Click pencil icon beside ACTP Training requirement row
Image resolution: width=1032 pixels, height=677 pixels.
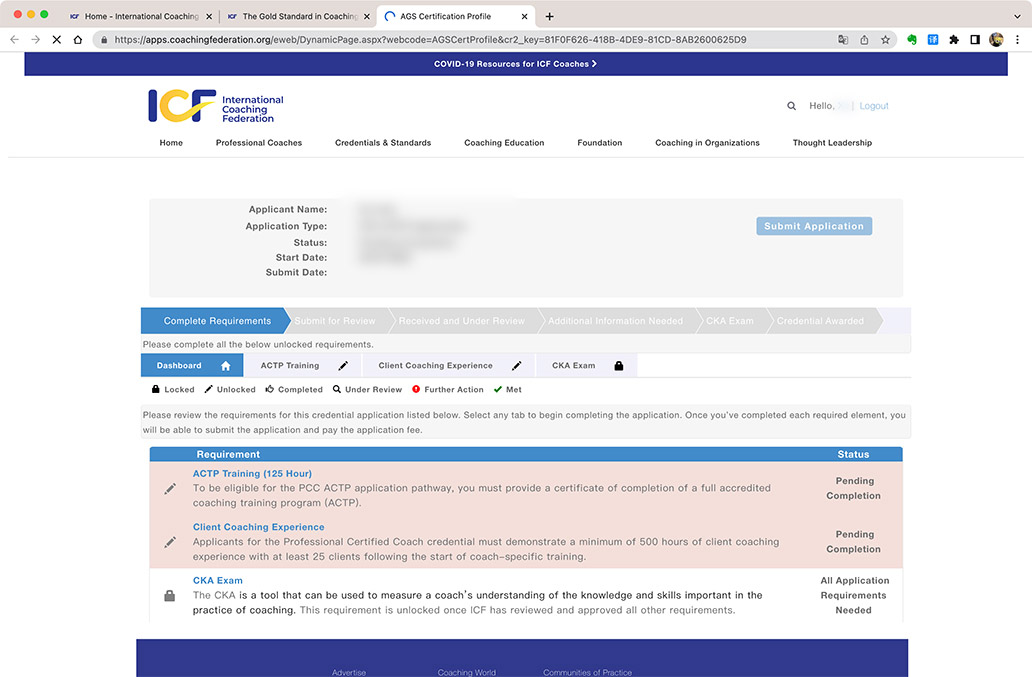170,489
